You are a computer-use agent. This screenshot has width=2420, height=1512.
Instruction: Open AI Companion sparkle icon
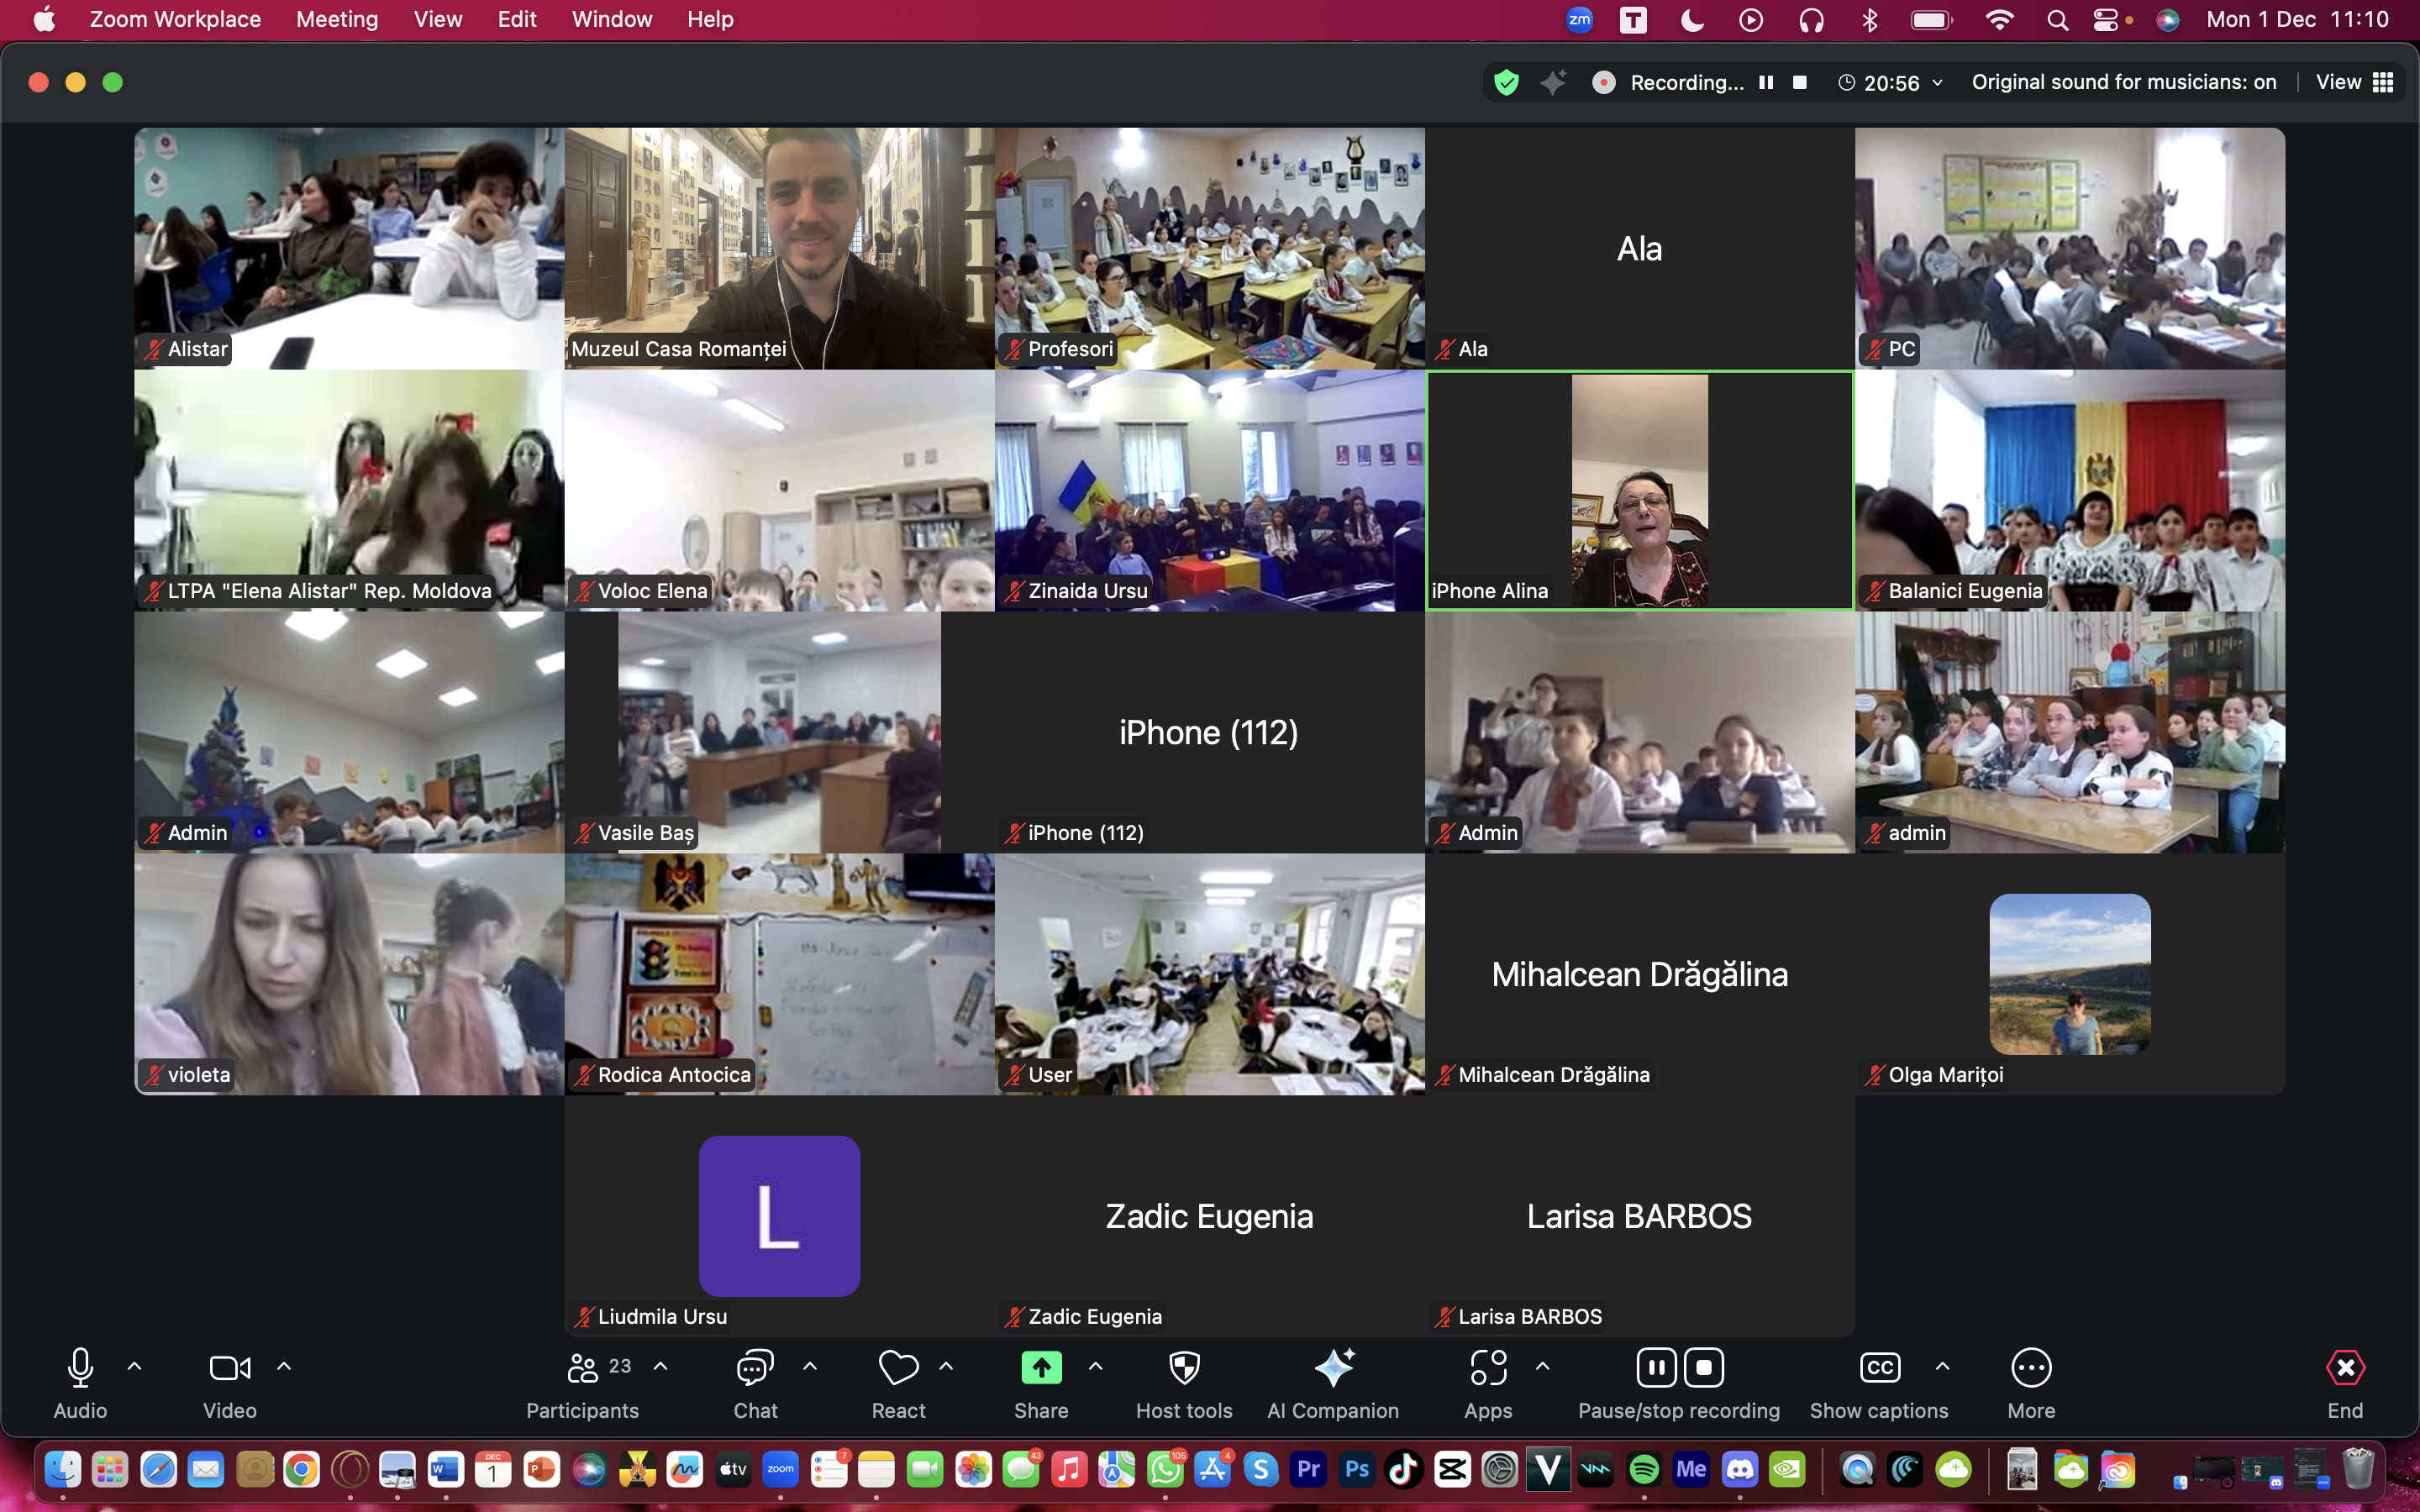[x=1333, y=1368]
